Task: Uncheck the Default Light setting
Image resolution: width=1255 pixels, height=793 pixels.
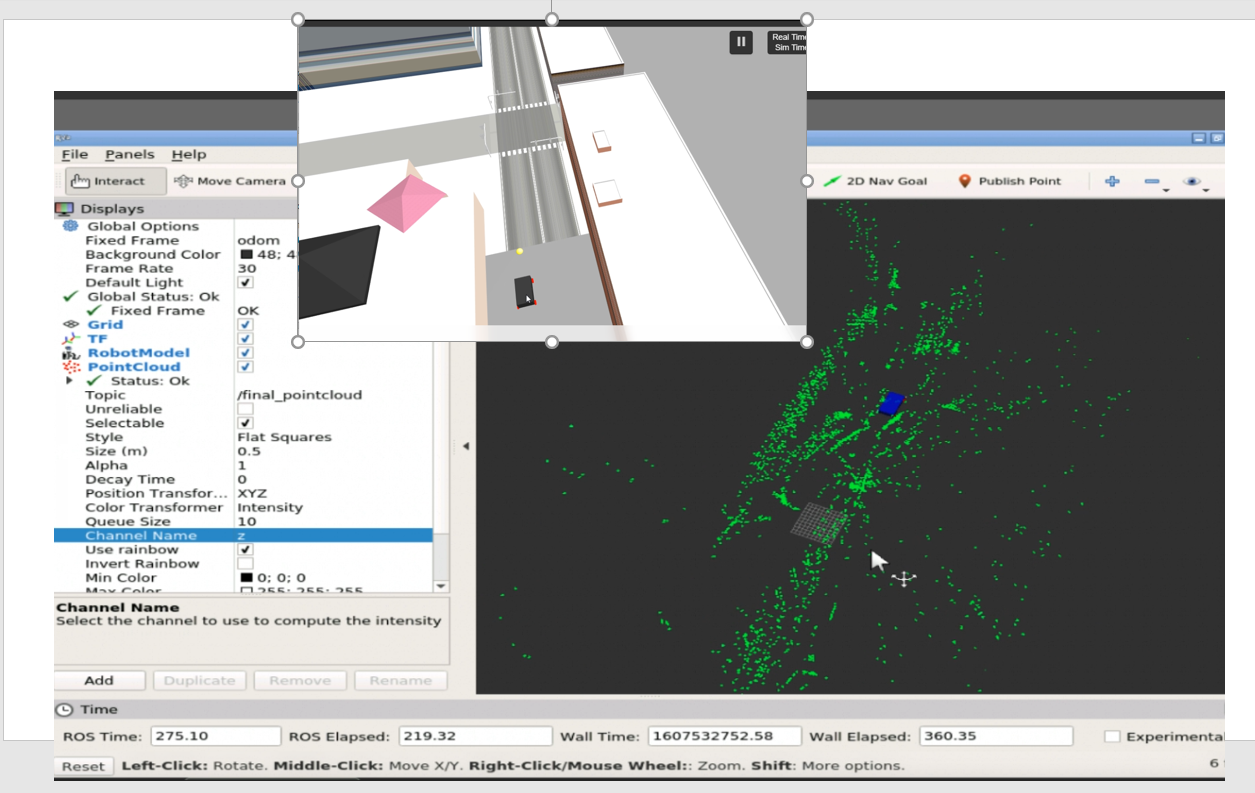Action: (x=247, y=282)
